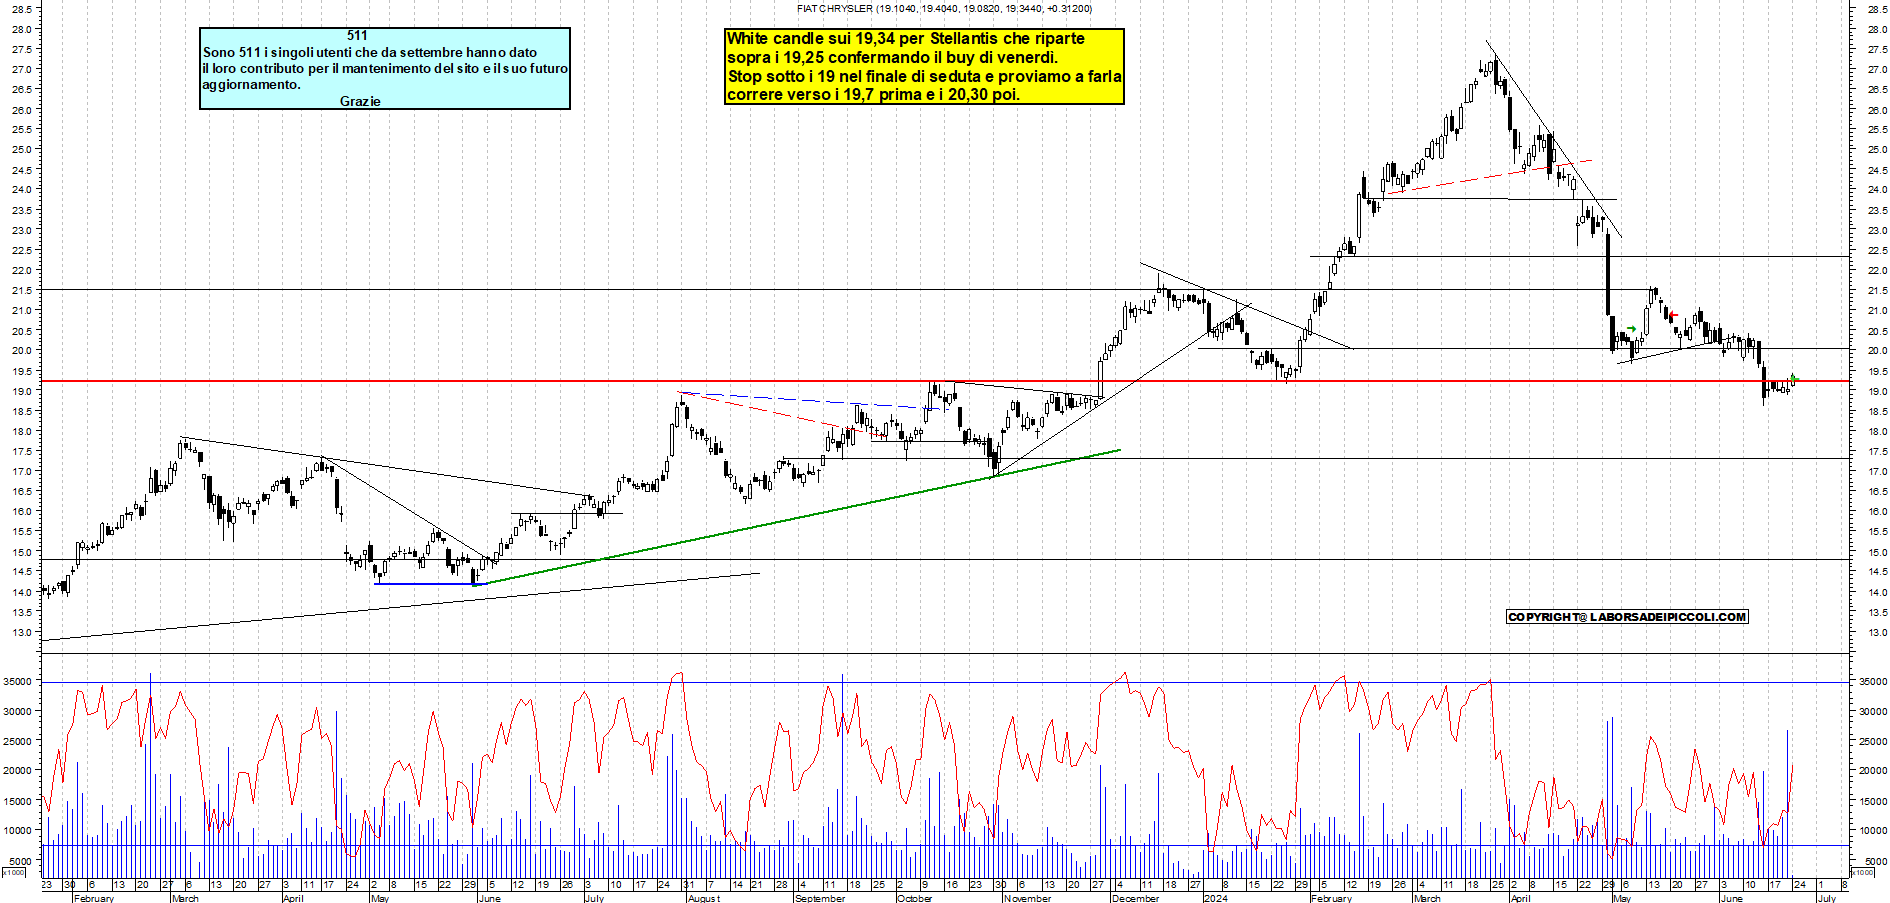Click yellow note line 'correre verso i 19,7'

click(x=873, y=95)
